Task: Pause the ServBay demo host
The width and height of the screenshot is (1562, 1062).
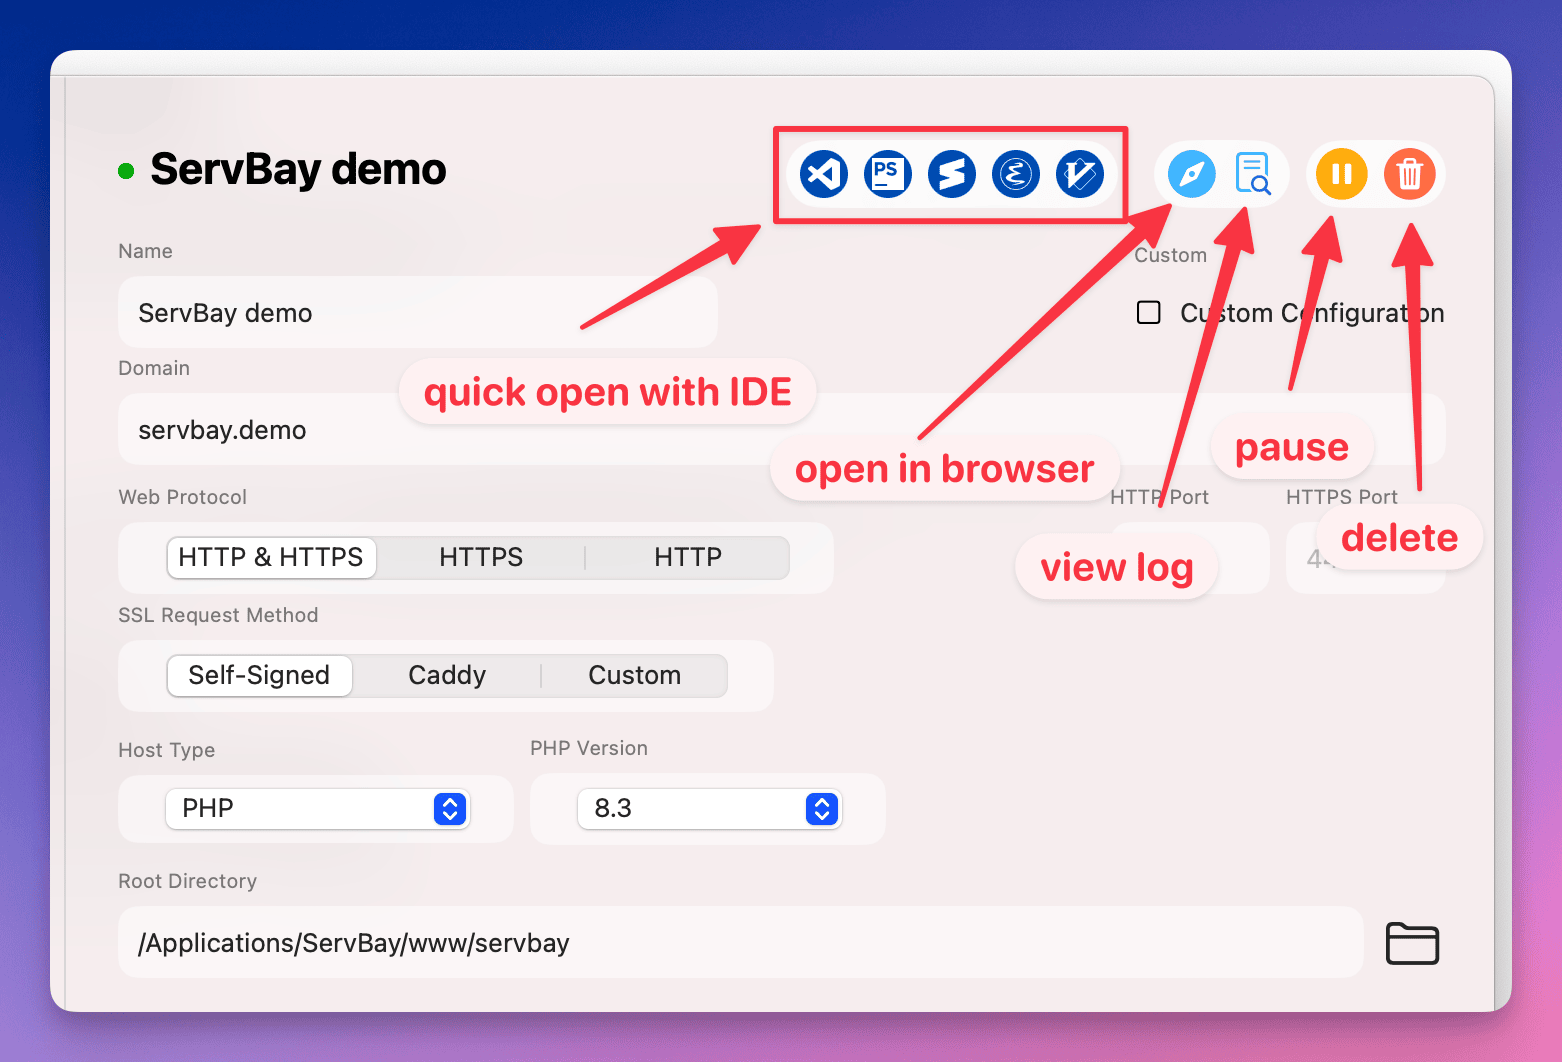Action: tap(1341, 174)
